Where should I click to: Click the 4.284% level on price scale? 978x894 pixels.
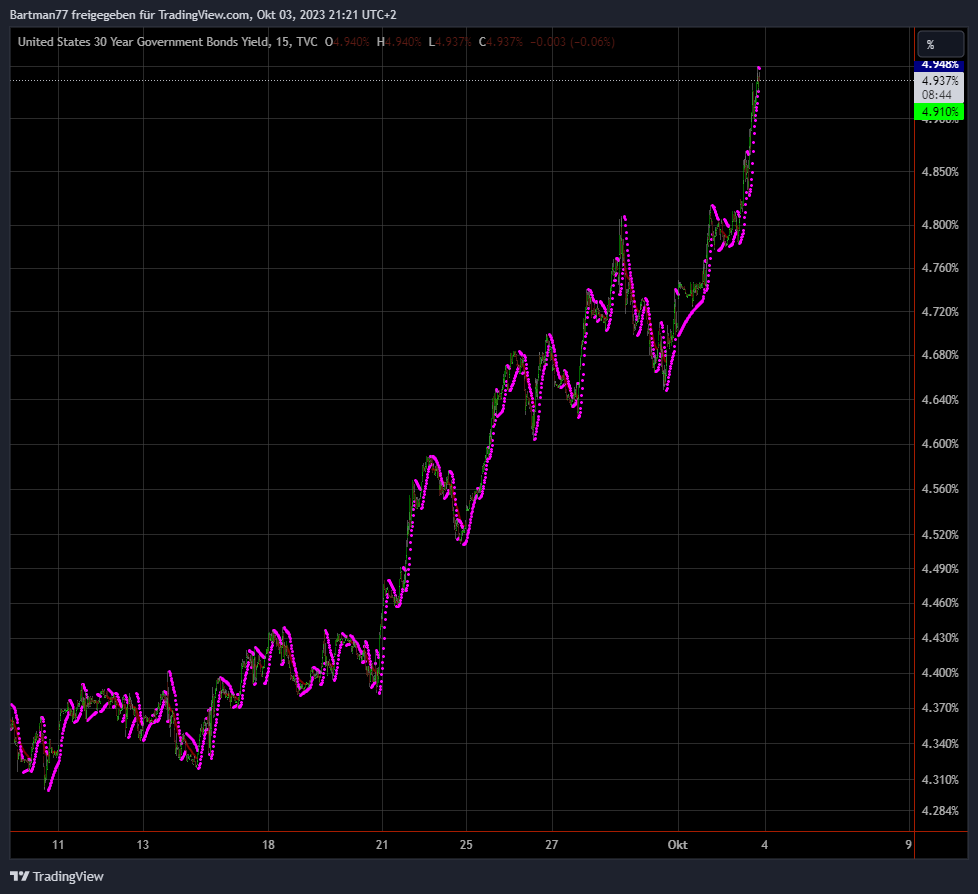(x=939, y=811)
